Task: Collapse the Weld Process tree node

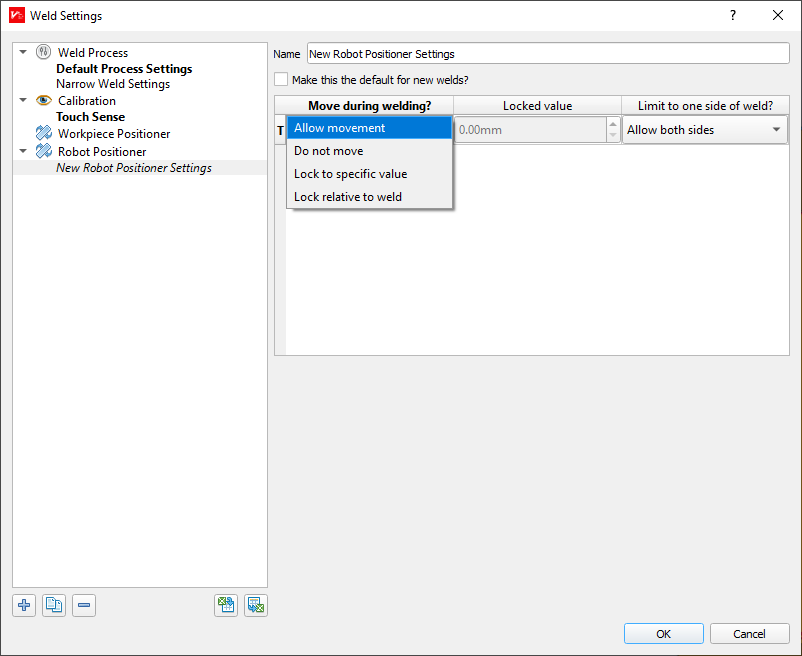Action: pos(23,52)
